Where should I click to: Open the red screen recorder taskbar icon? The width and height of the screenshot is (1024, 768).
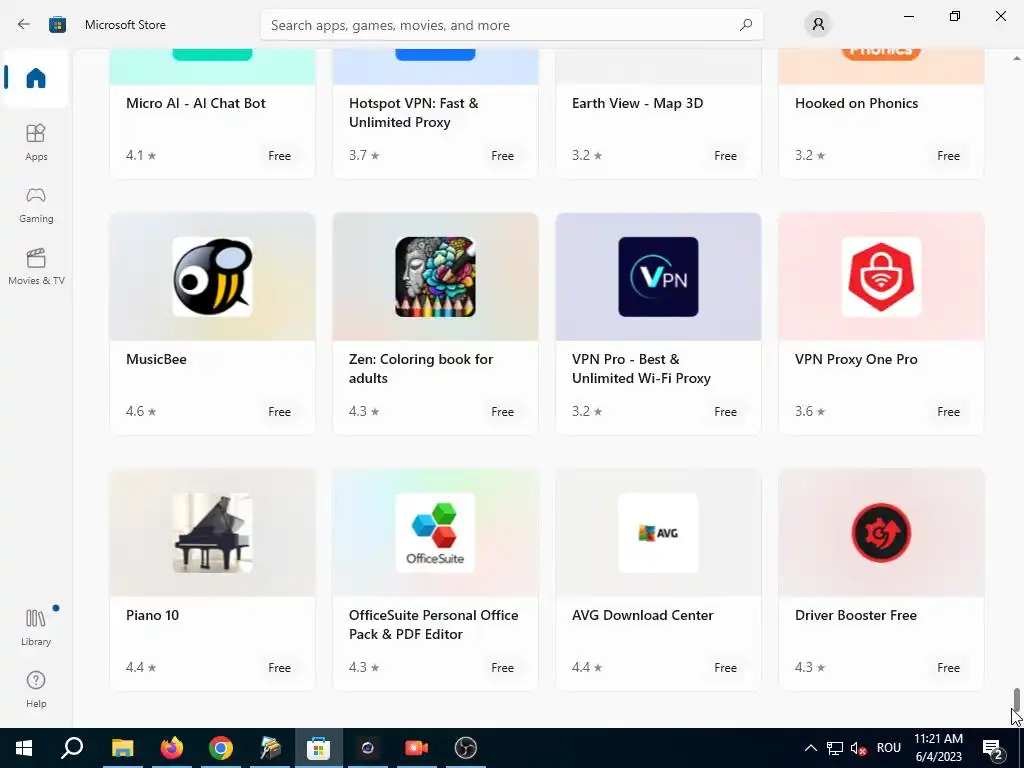(417, 748)
